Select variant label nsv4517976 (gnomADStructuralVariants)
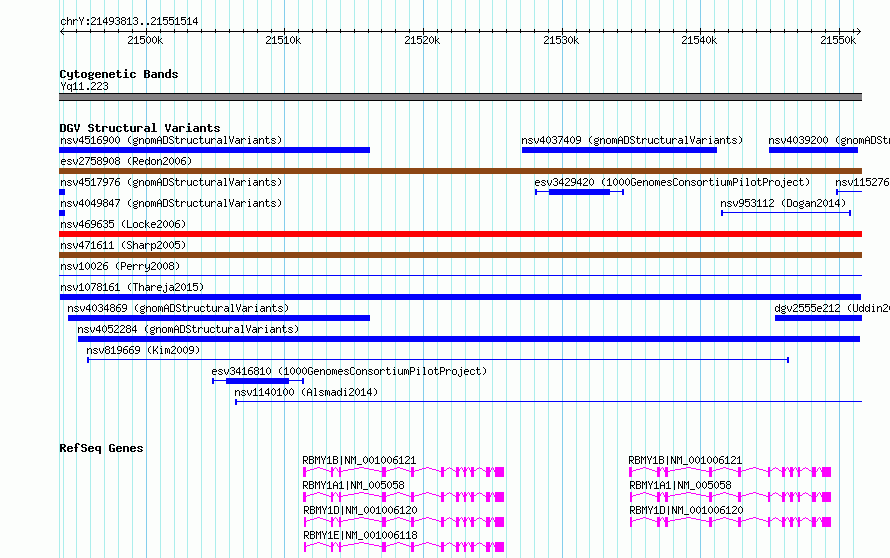890x558 pixels. coord(171,182)
